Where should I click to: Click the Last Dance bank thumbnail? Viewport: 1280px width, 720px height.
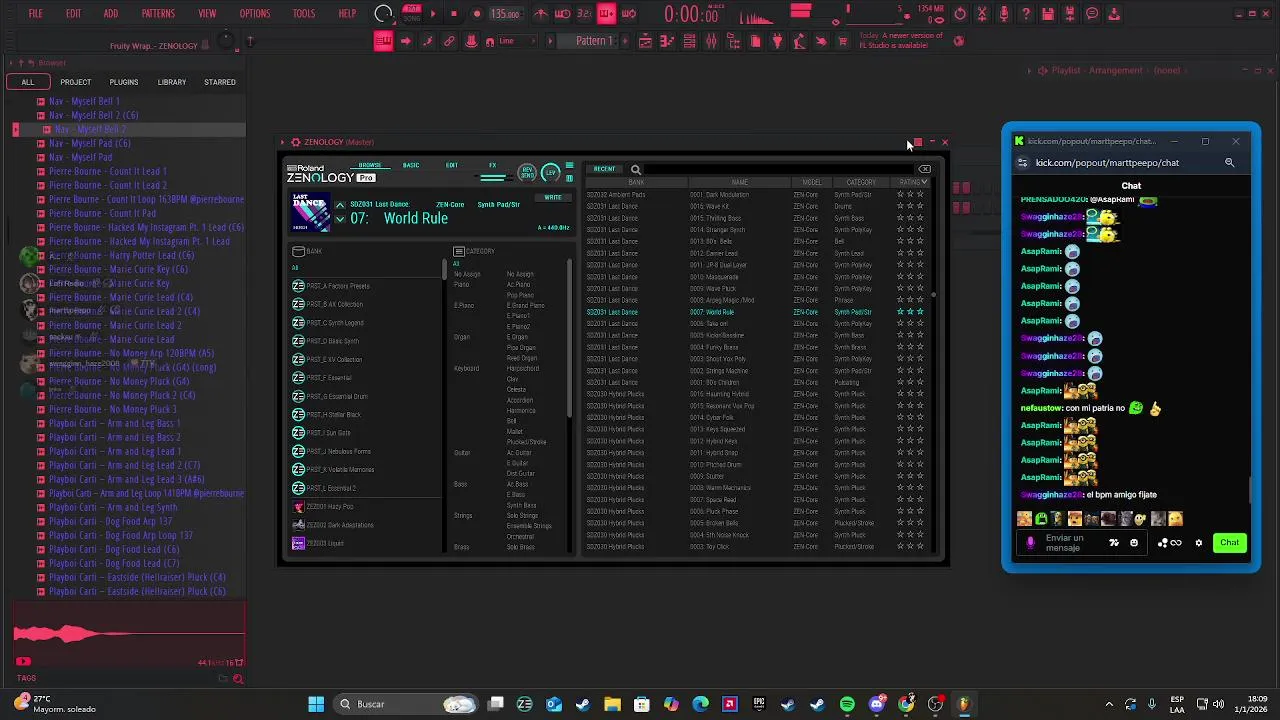309,213
